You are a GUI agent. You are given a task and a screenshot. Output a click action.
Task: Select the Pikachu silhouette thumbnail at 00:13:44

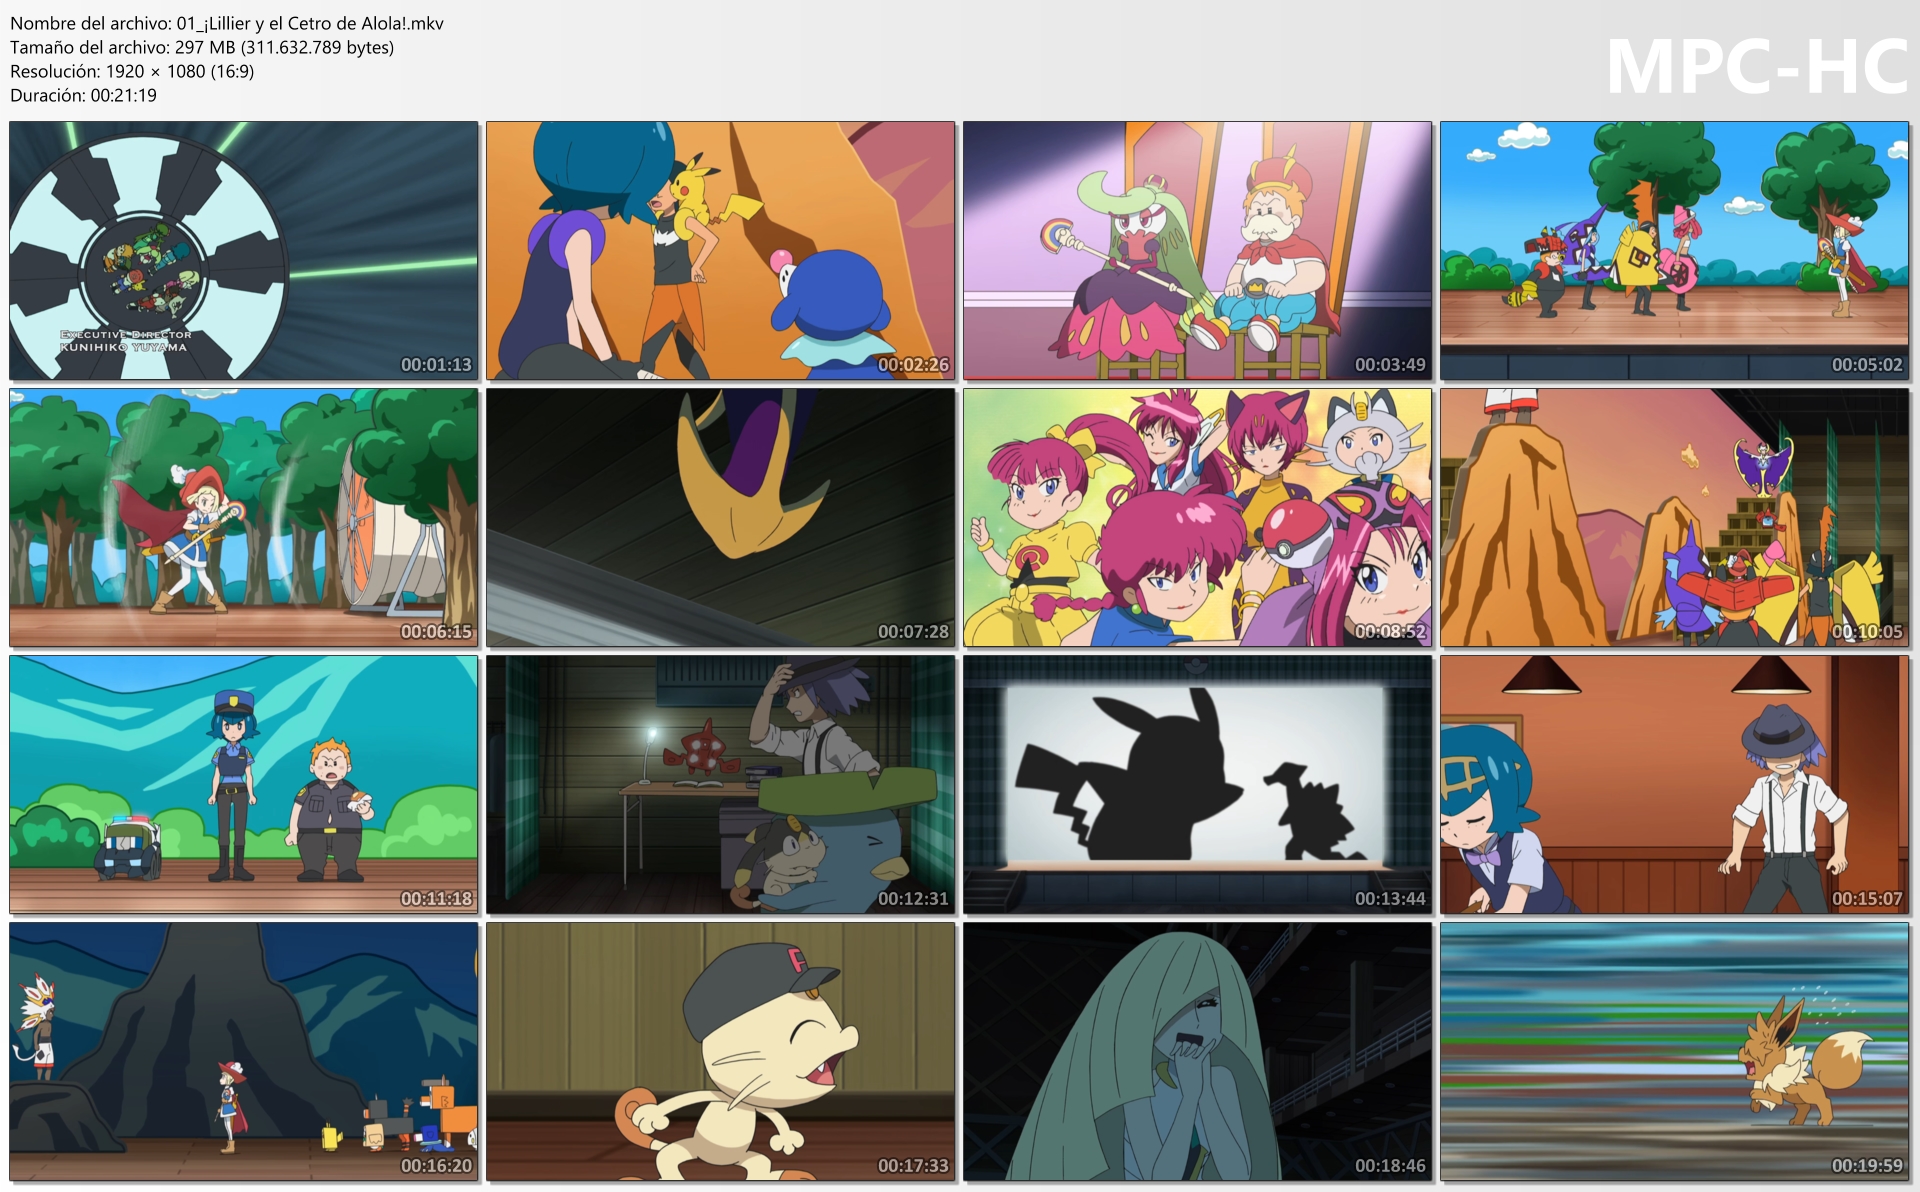[1198, 785]
